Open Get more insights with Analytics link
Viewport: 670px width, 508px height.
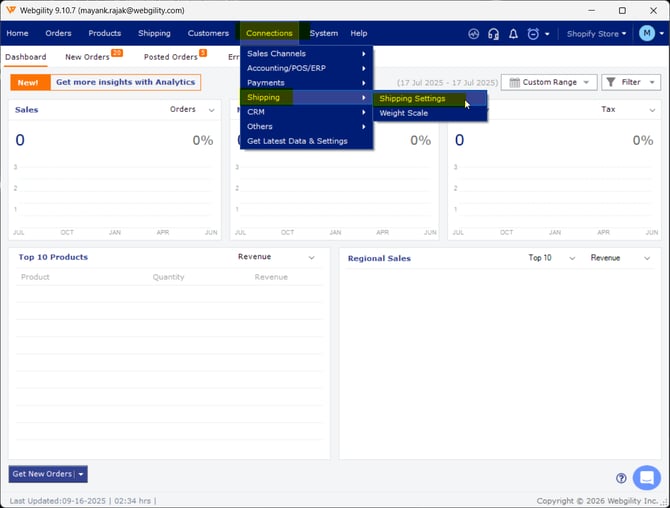click(125, 82)
